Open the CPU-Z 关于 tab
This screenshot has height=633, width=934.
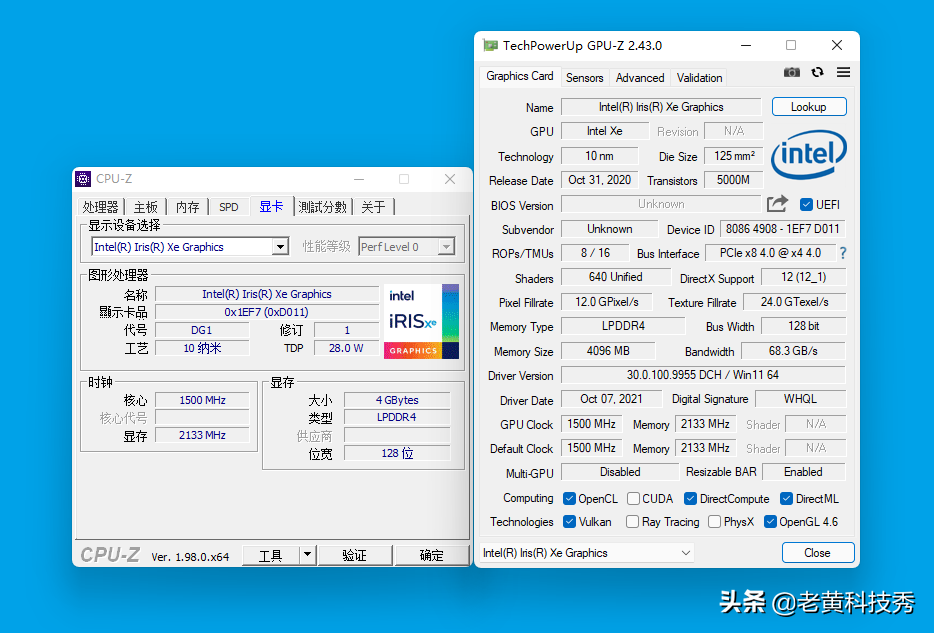click(373, 207)
